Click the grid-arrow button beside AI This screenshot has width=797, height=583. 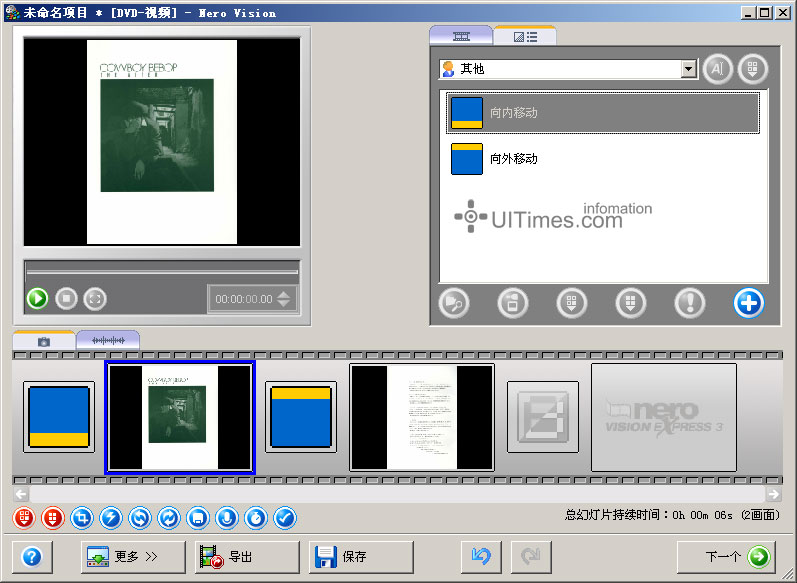click(x=753, y=69)
